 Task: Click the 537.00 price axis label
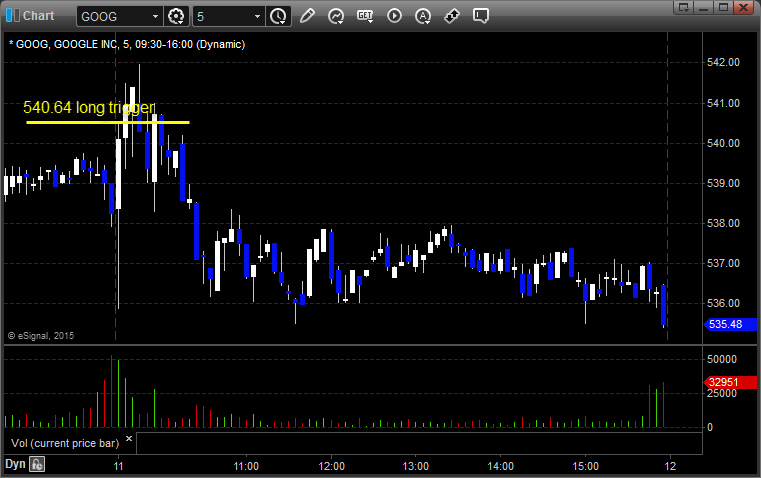point(724,264)
